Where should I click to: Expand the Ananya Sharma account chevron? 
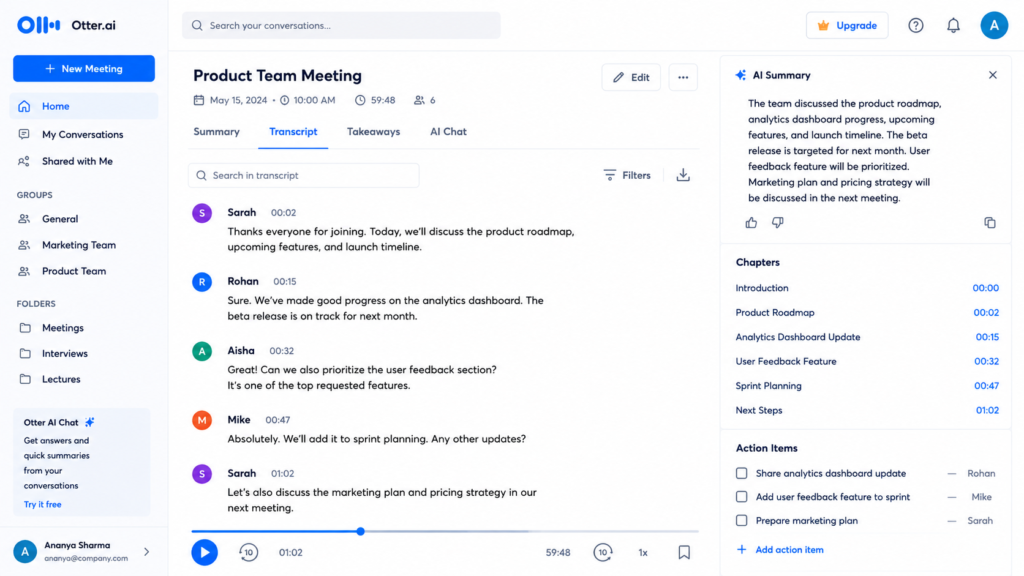(146, 552)
